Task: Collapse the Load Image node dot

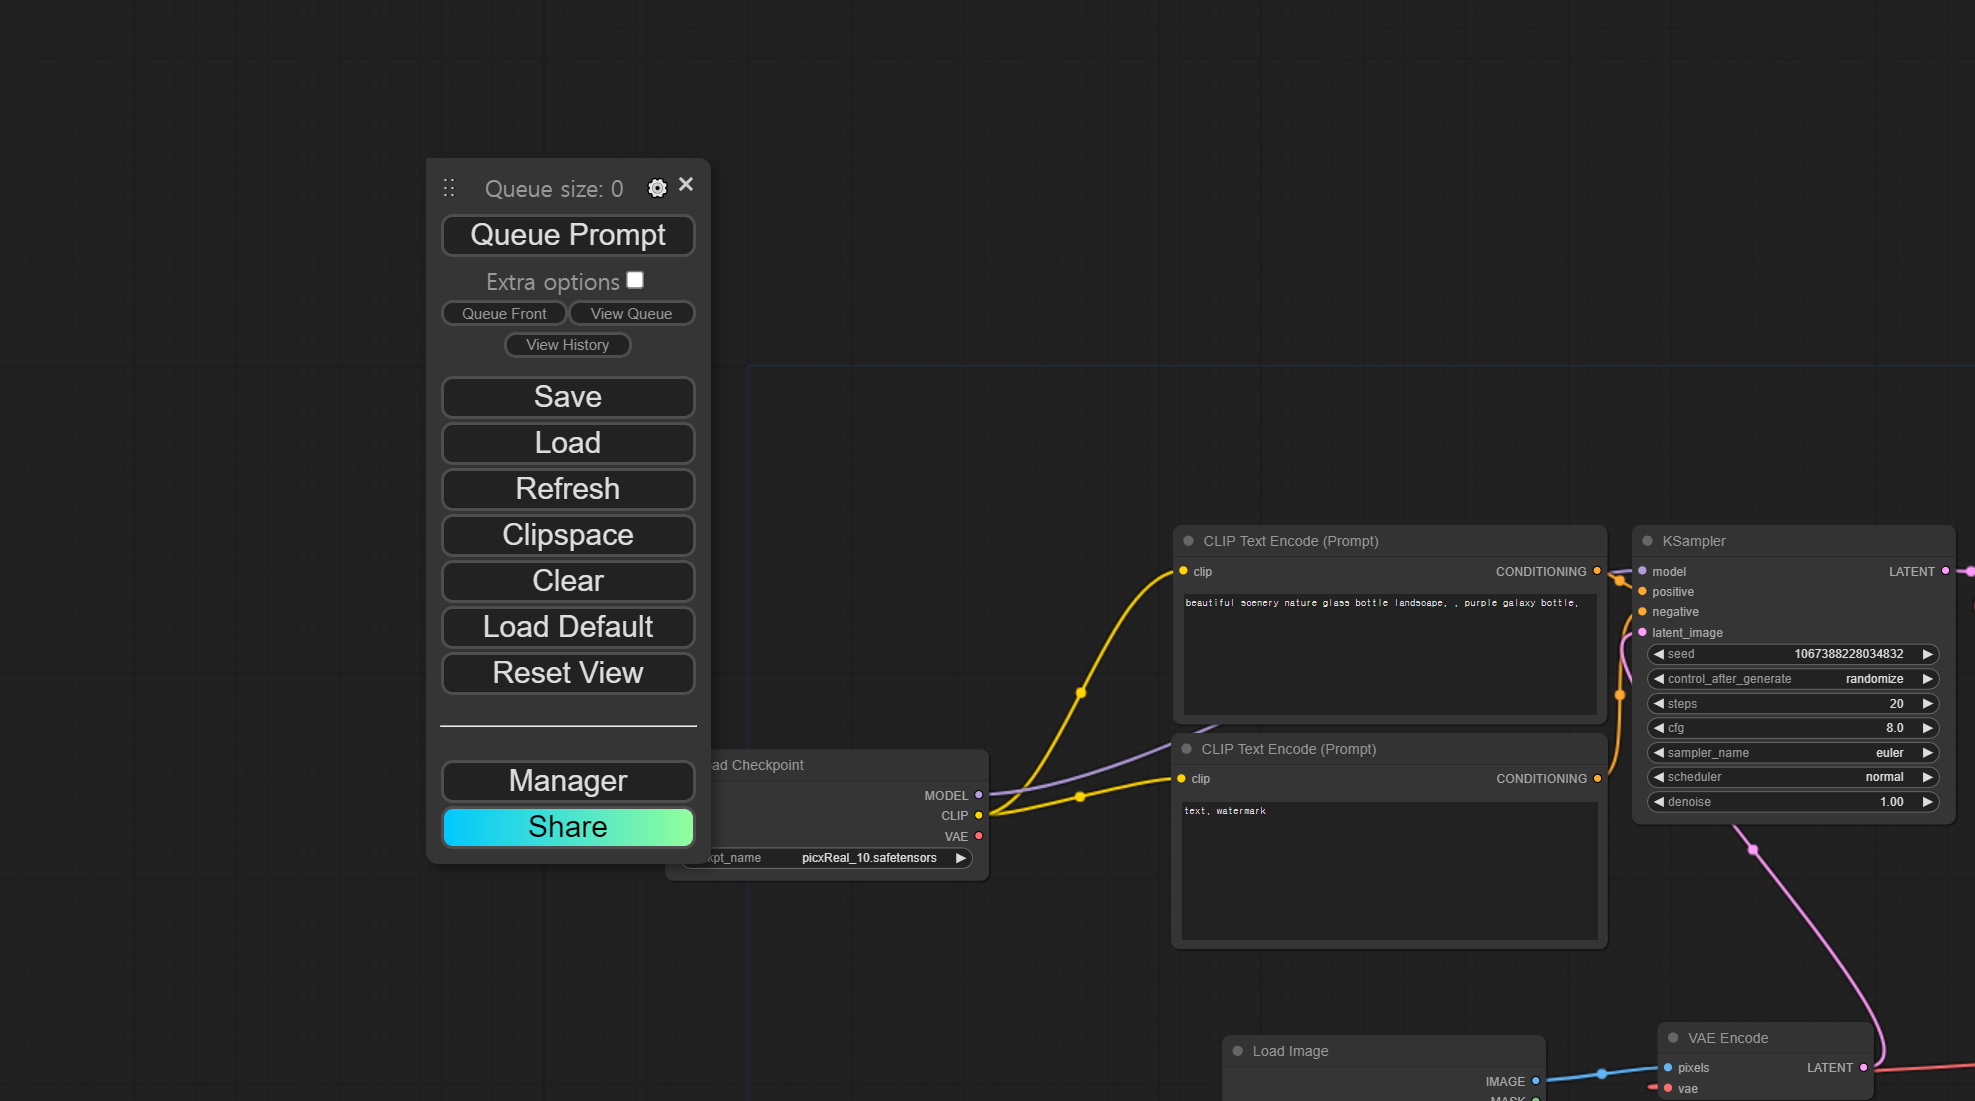Action: pyautogui.click(x=1238, y=1051)
